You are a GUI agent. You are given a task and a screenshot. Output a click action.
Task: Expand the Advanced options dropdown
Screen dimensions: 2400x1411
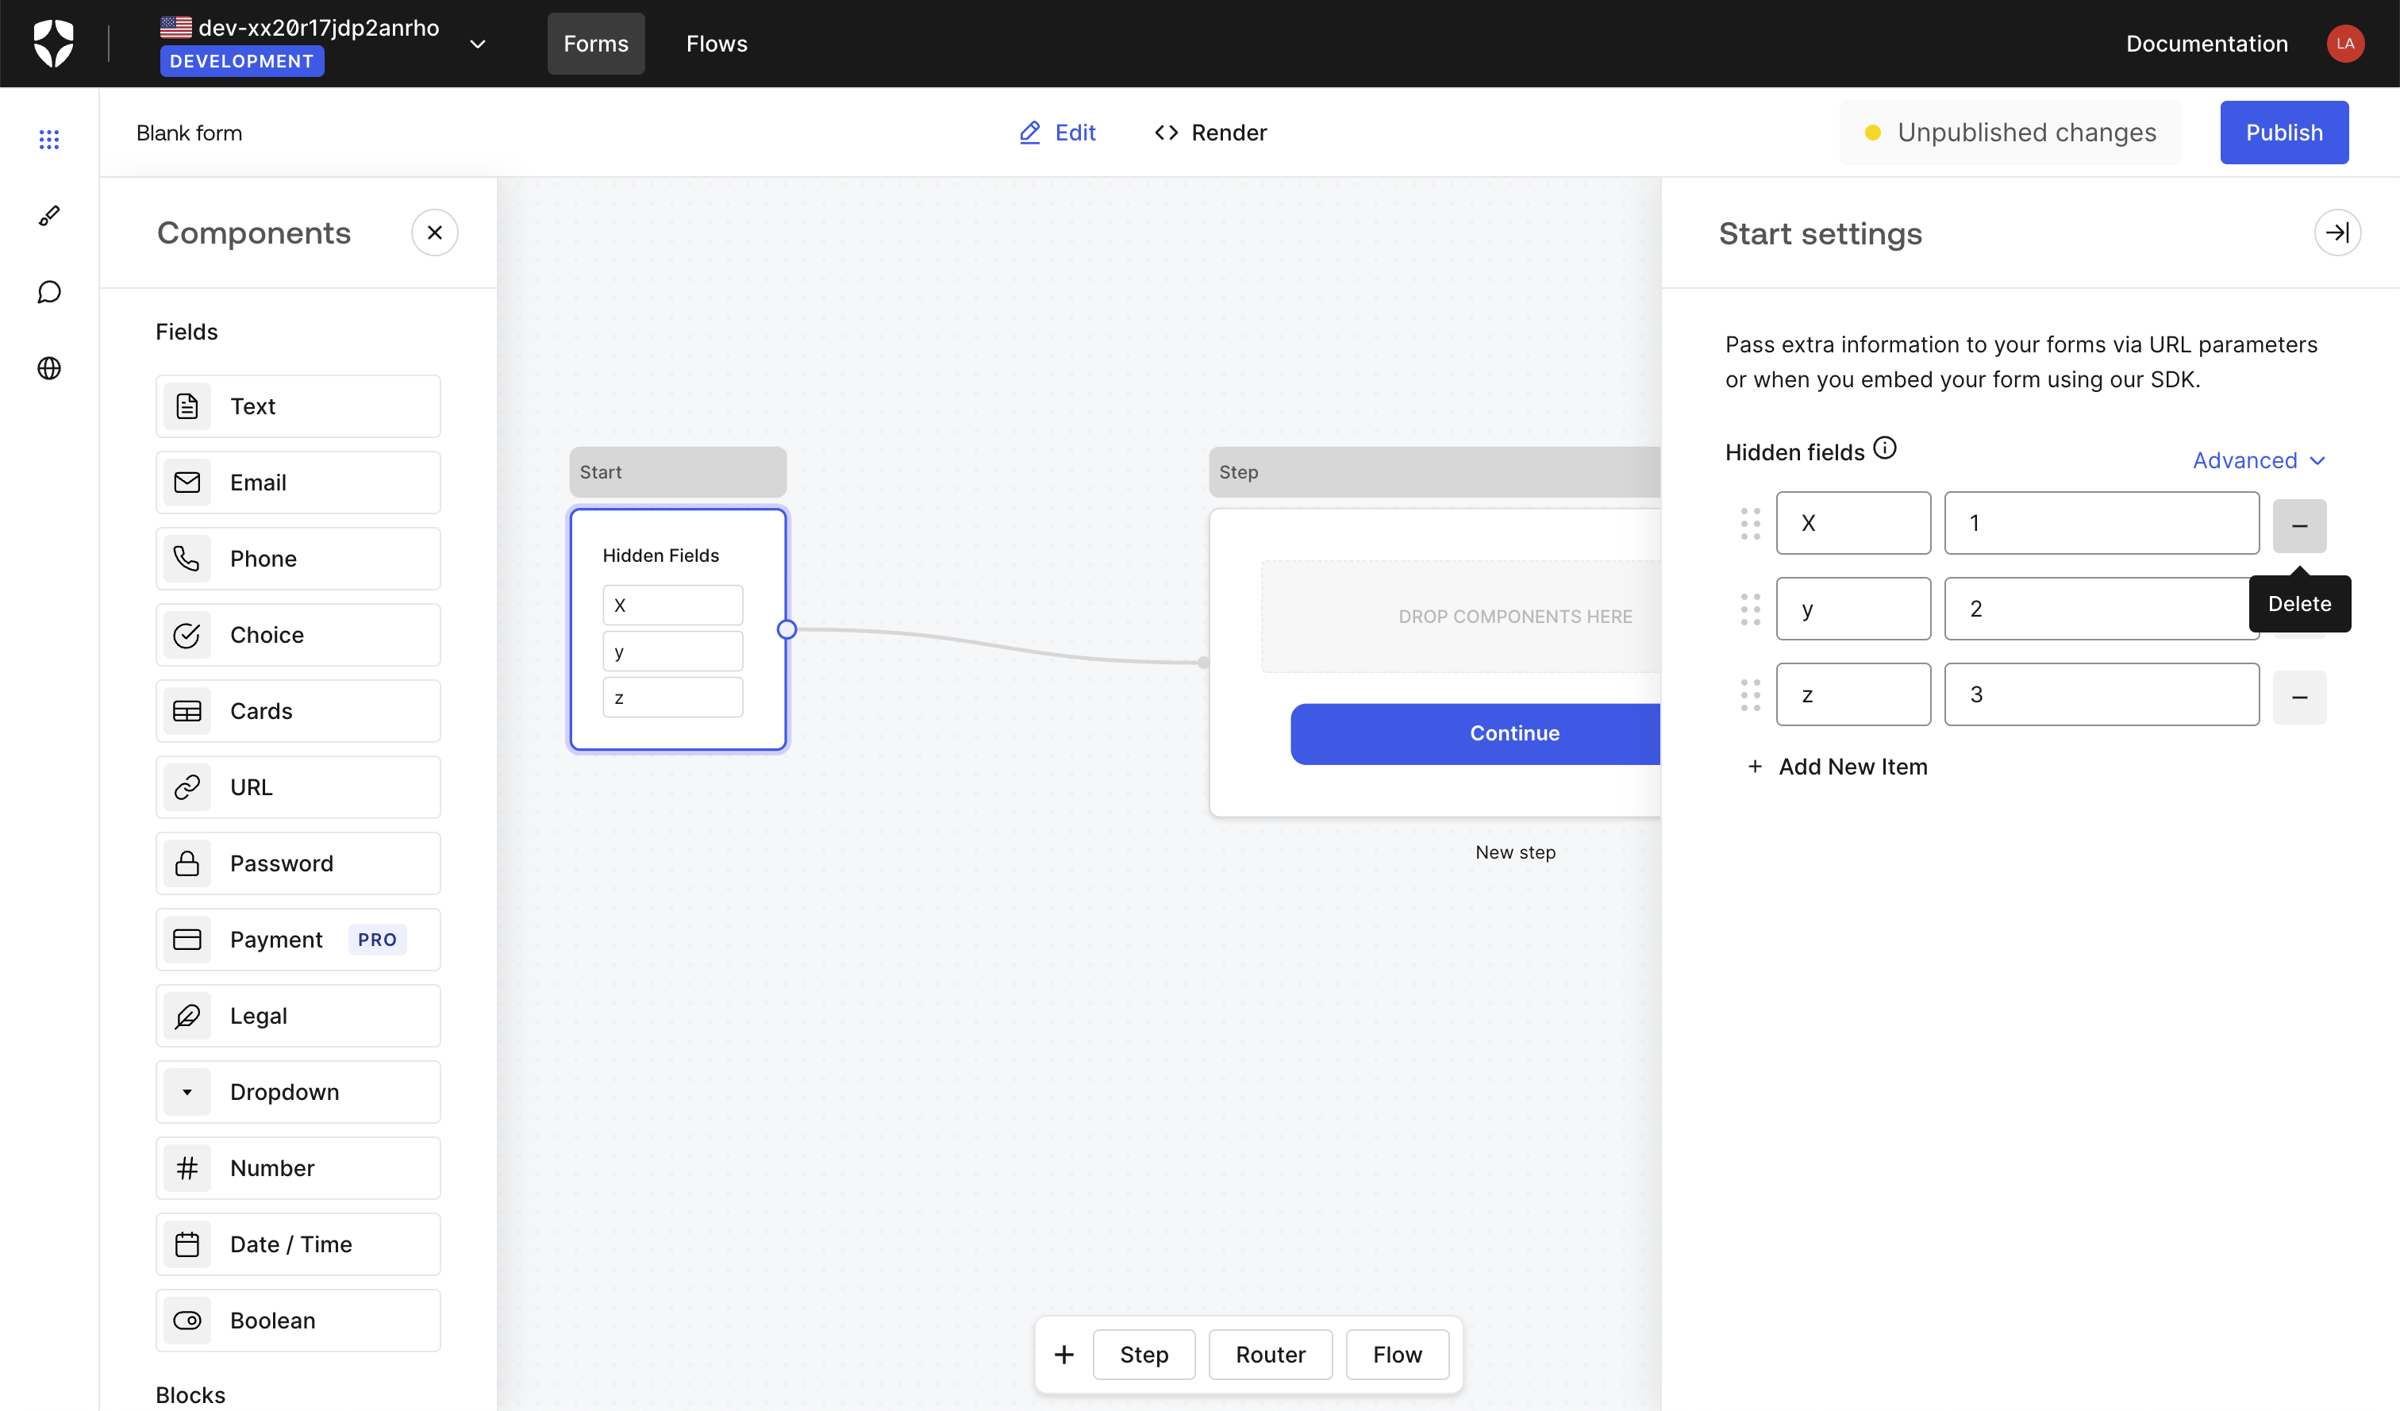(x=2259, y=460)
